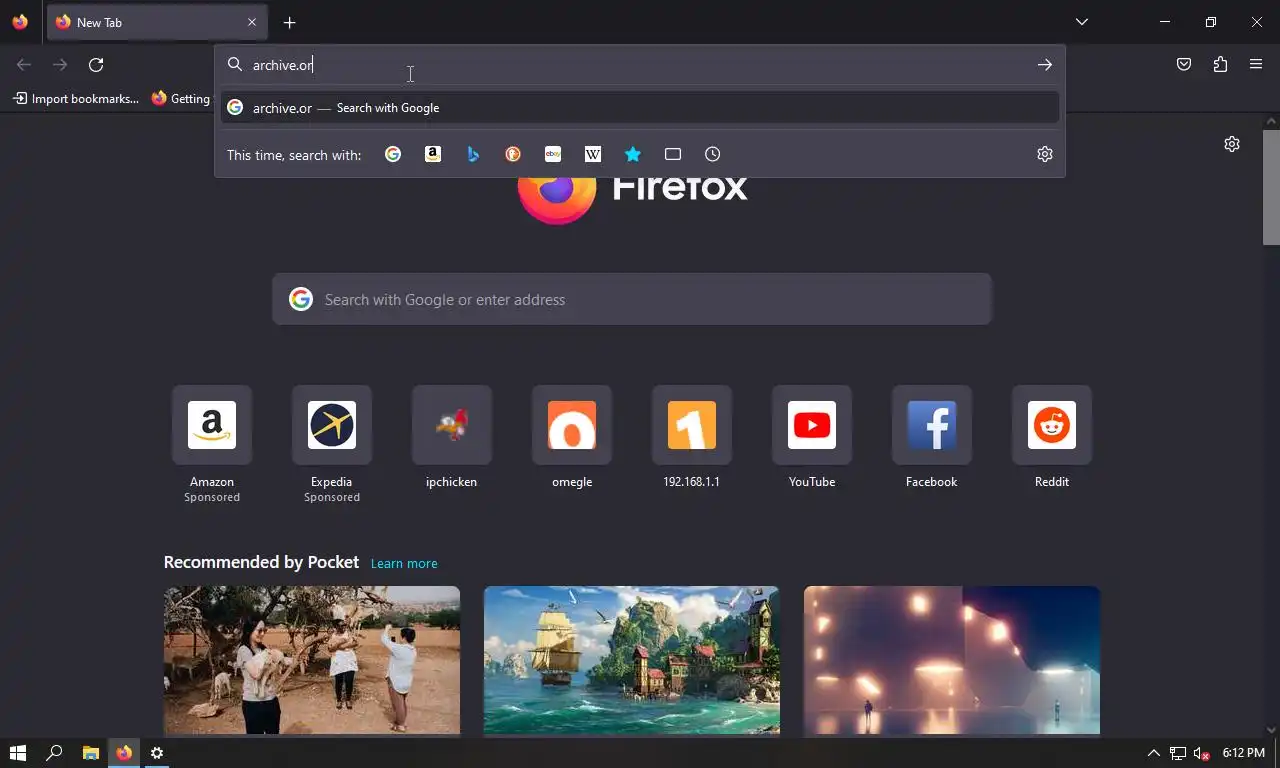This screenshot has width=1280, height=768.
Task: Search in open Tabs icon
Action: tap(673, 154)
